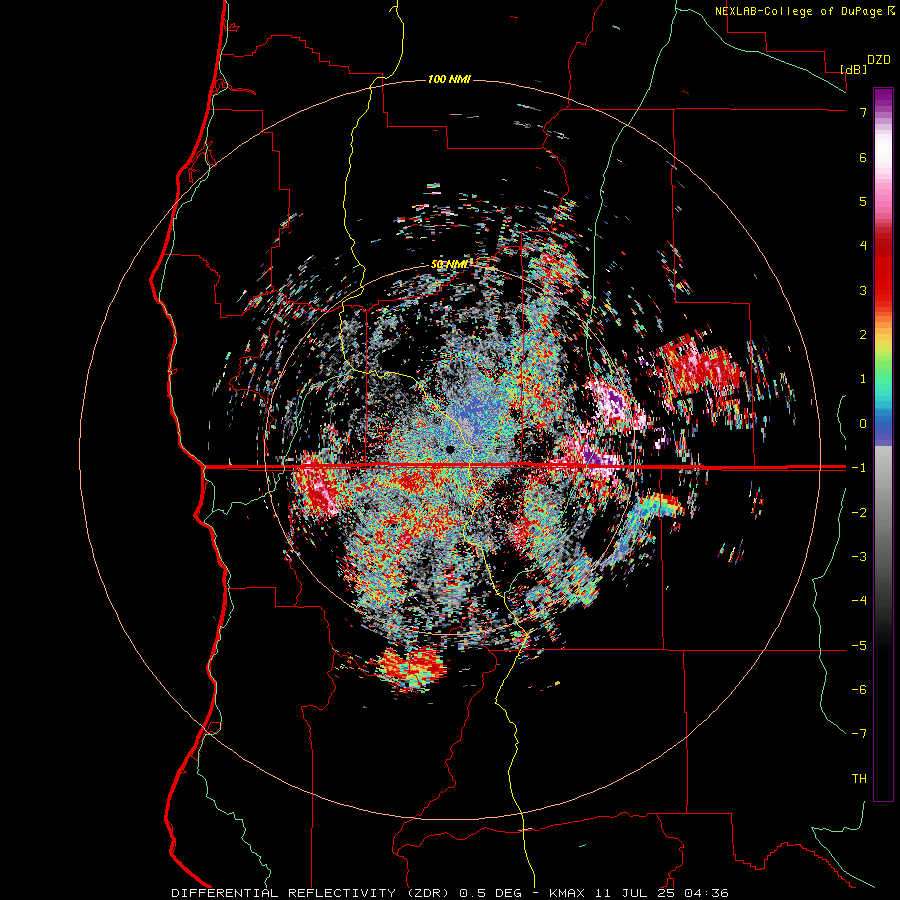Click the 1 dB scale value

pyautogui.click(x=862, y=379)
